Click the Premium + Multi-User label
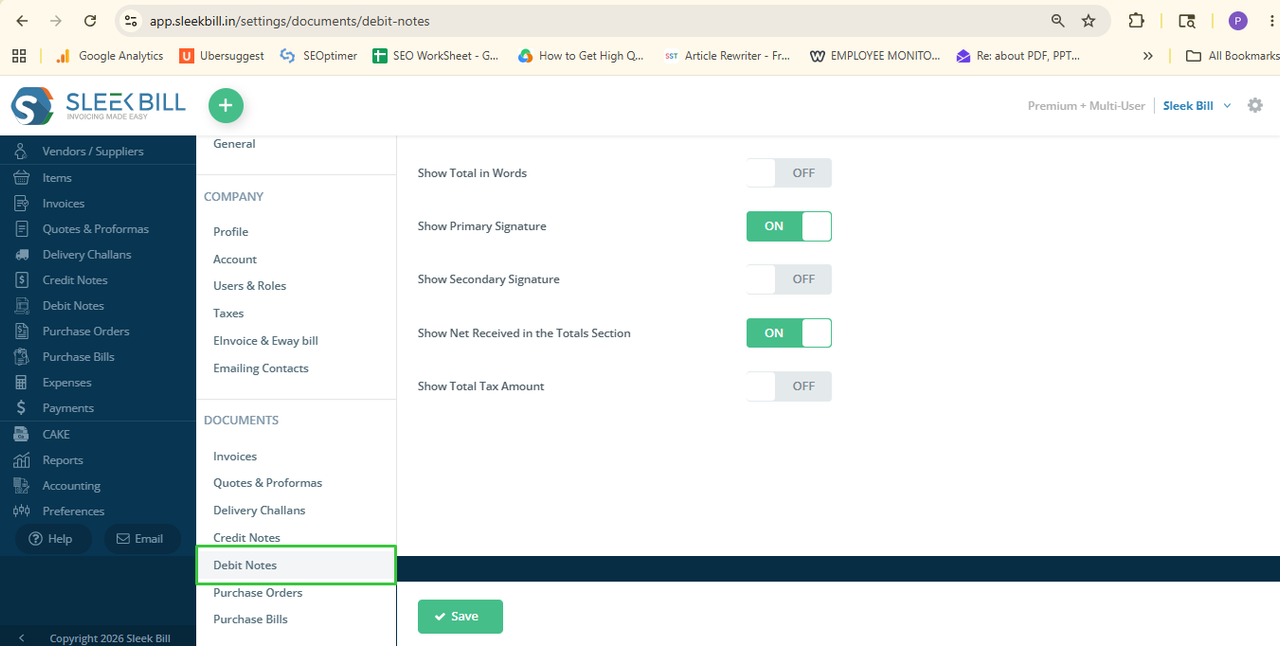Image resolution: width=1280 pixels, height=646 pixels. click(x=1086, y=106)
